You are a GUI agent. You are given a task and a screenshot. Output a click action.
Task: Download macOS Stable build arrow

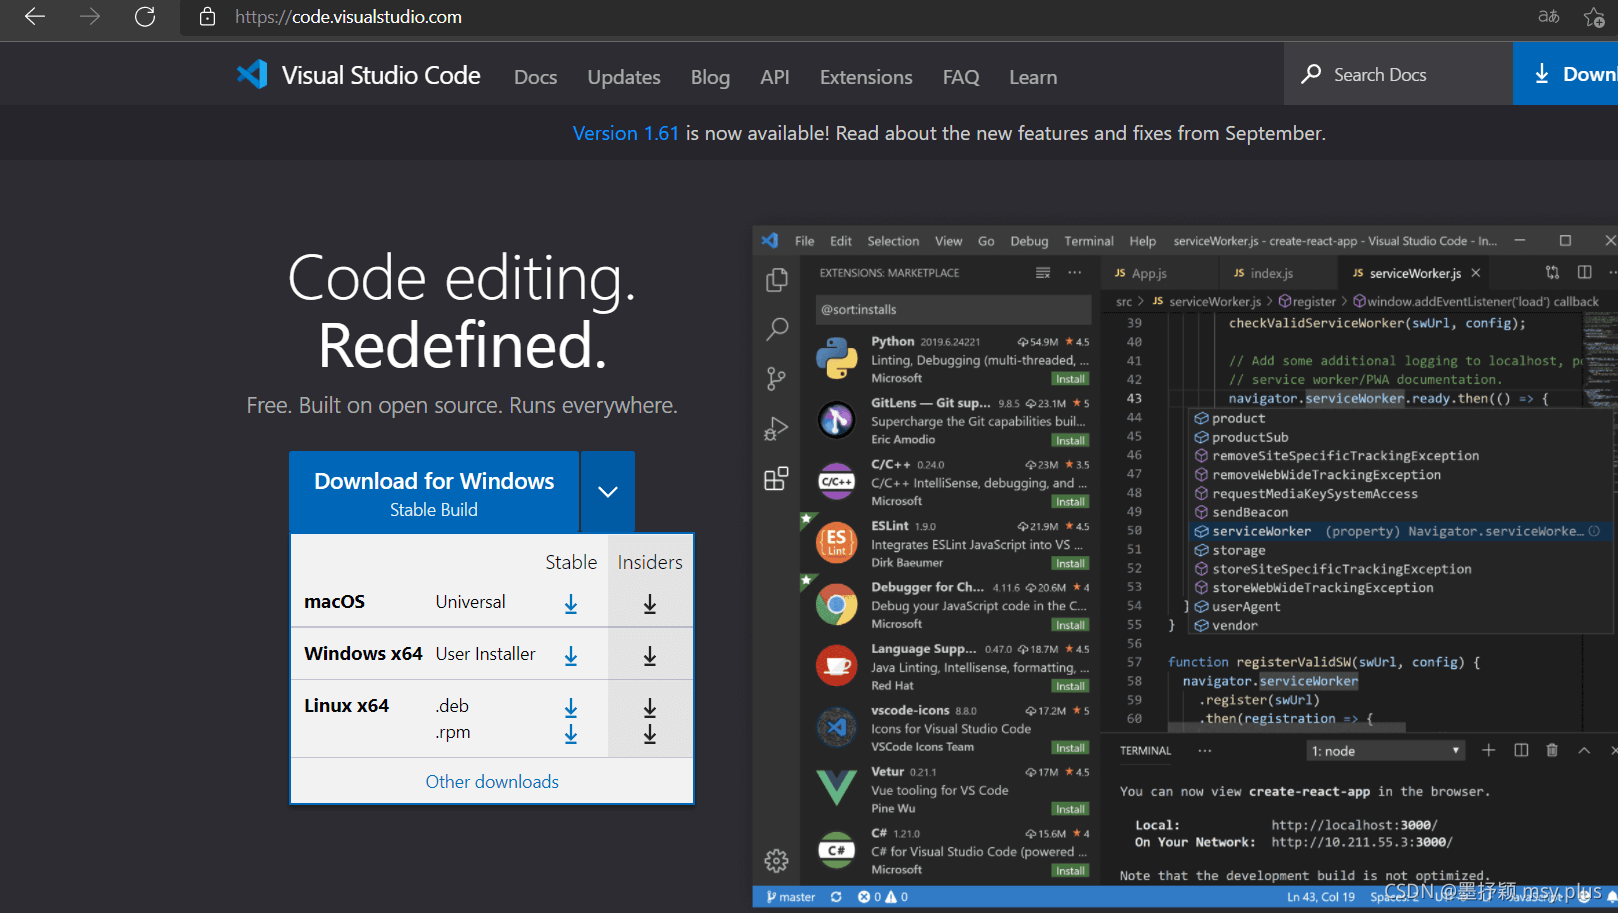point(571,604)
